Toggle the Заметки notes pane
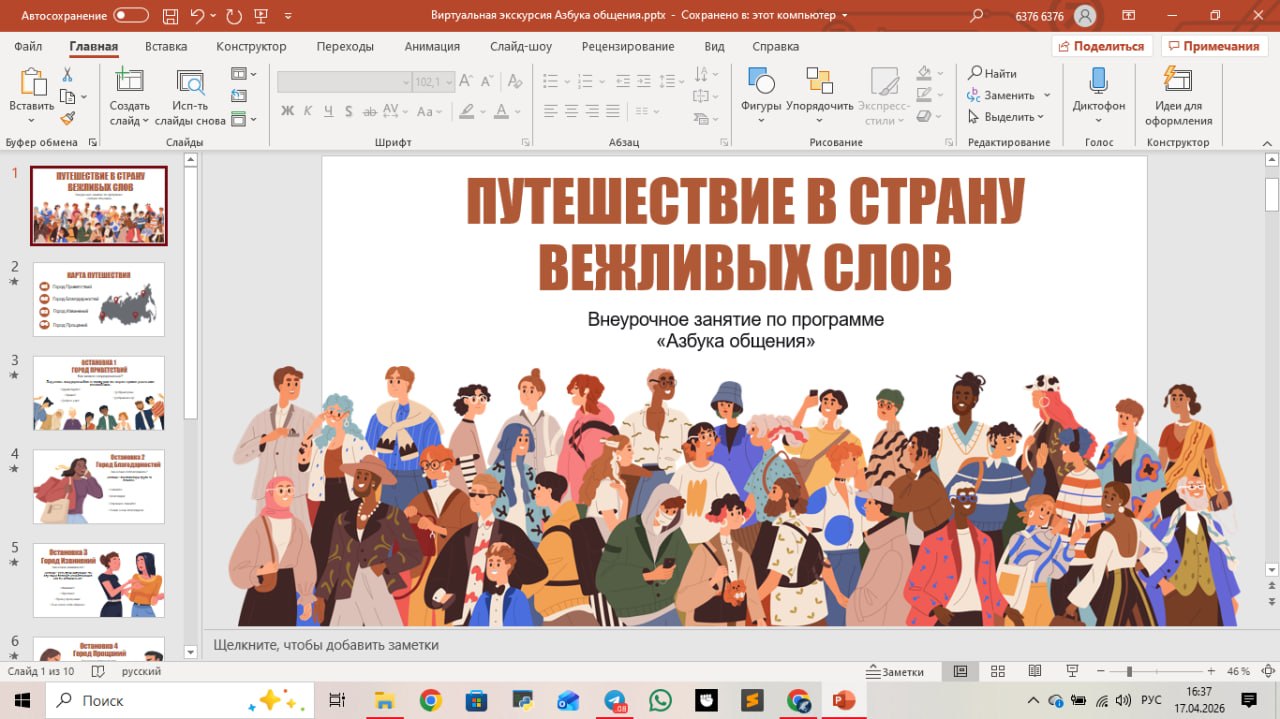 [895, 672]
